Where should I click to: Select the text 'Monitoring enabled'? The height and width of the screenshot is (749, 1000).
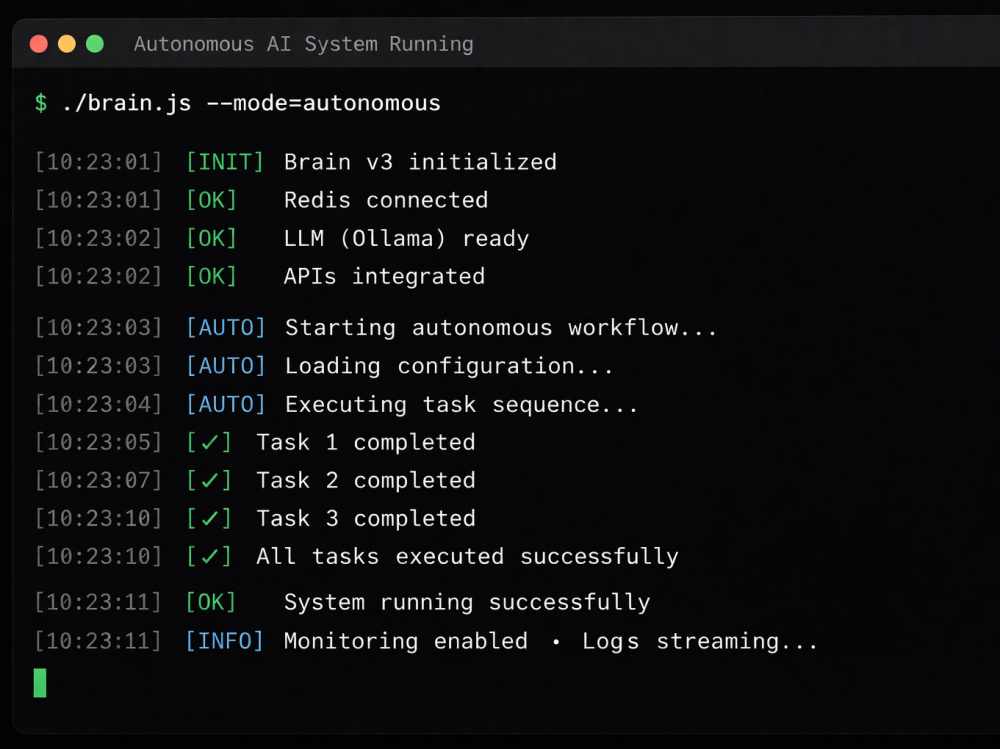coord(406,641)
